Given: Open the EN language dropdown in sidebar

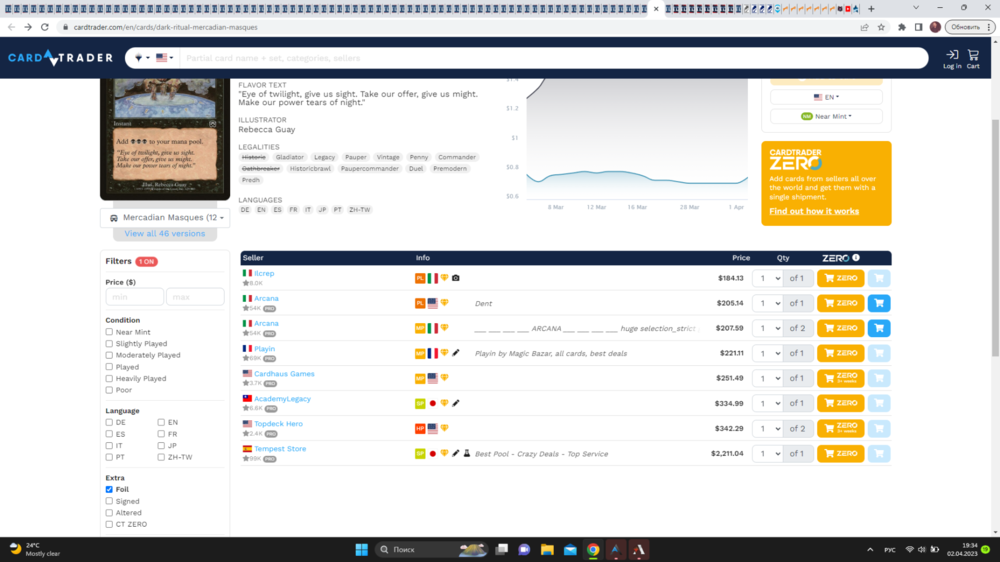Looking at the screenshot, I should 826,97.
